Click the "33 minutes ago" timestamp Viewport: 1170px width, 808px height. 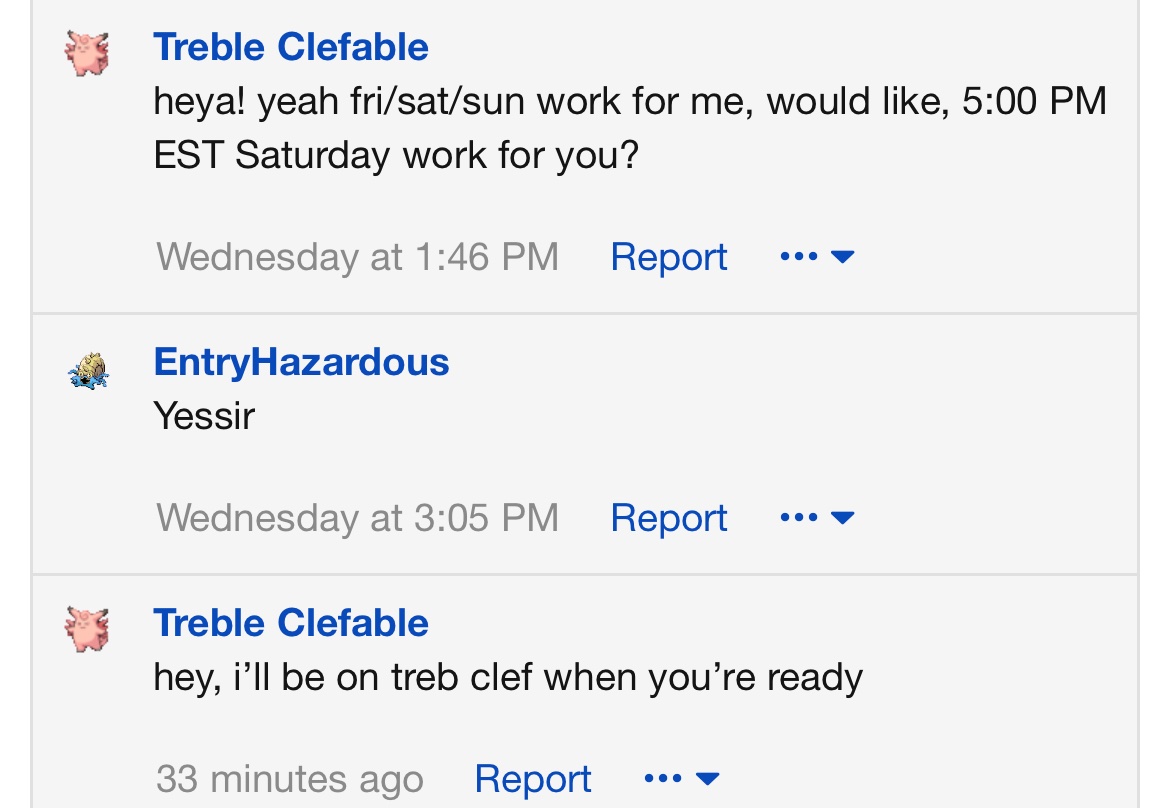pos(290,779)
